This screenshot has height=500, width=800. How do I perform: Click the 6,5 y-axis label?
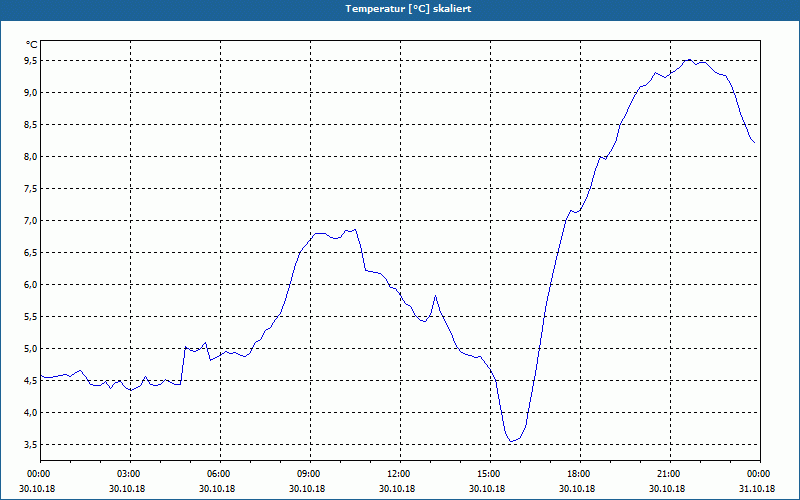tap(31, 253)
